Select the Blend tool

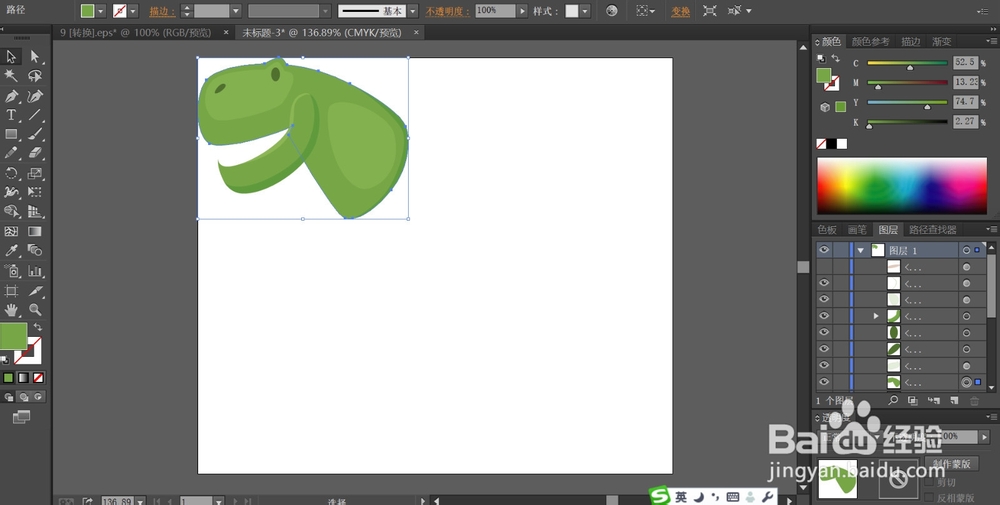[35, 251]
